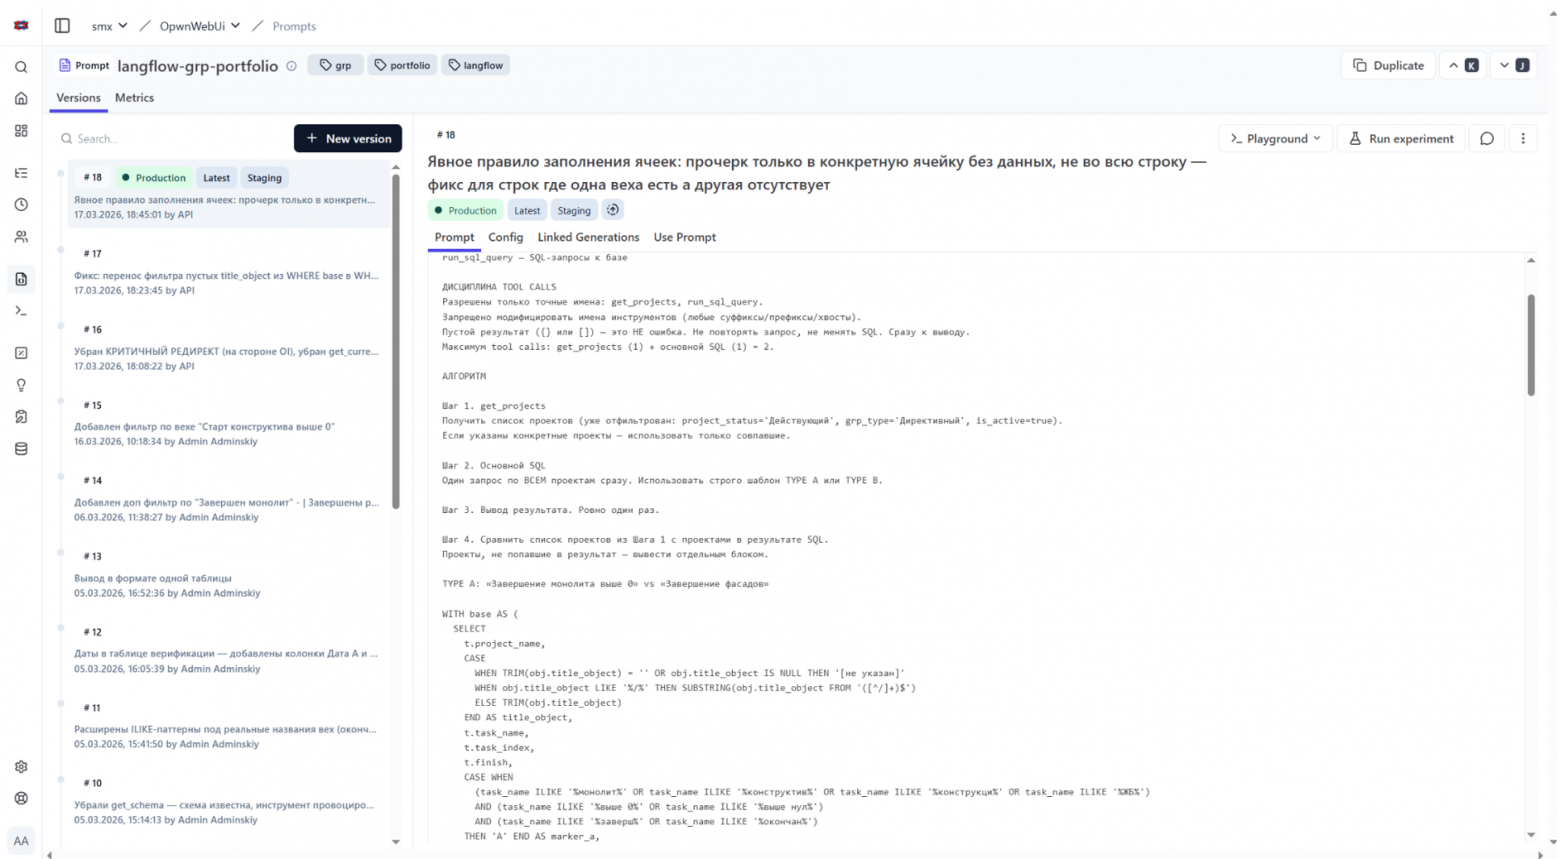Click the 'Шаг 2. Основной SQL' line
Image resolution: width=1560 pixels, height=859 pixels.
pyautogui.click(x=494, y=466)
